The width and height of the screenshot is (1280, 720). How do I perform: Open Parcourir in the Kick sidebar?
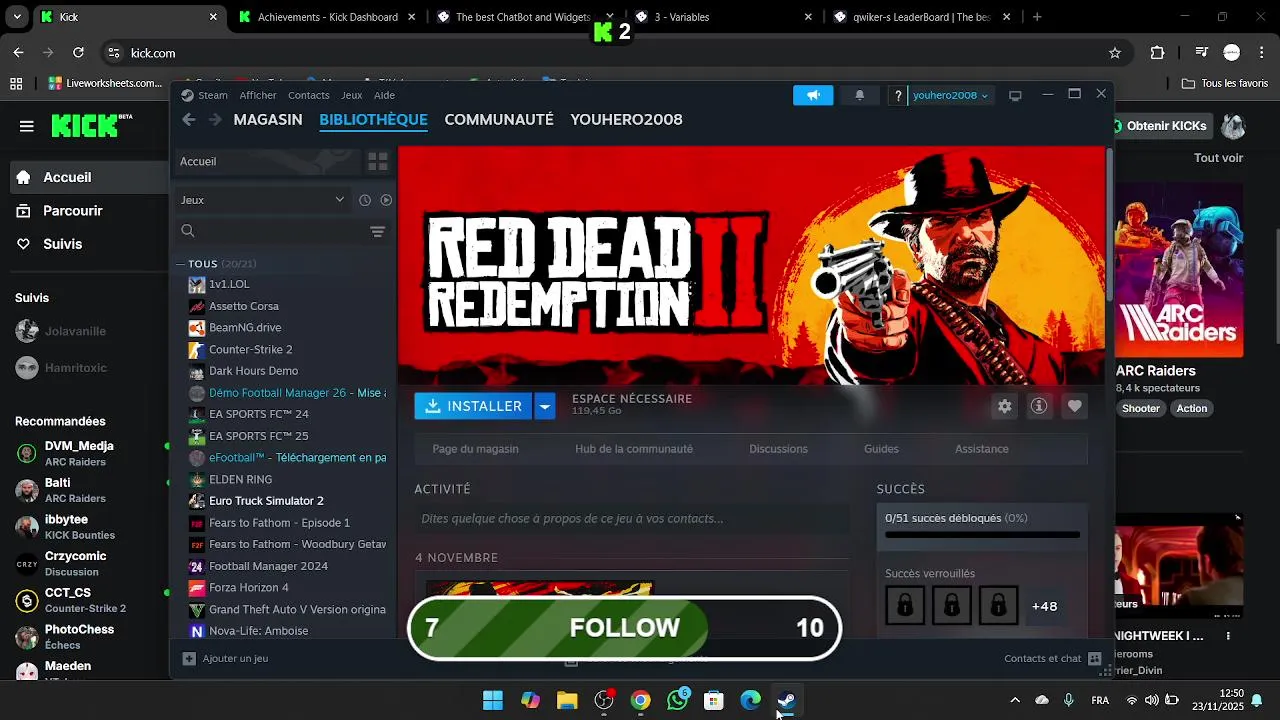pyautogui.click(x=72, y=211)
